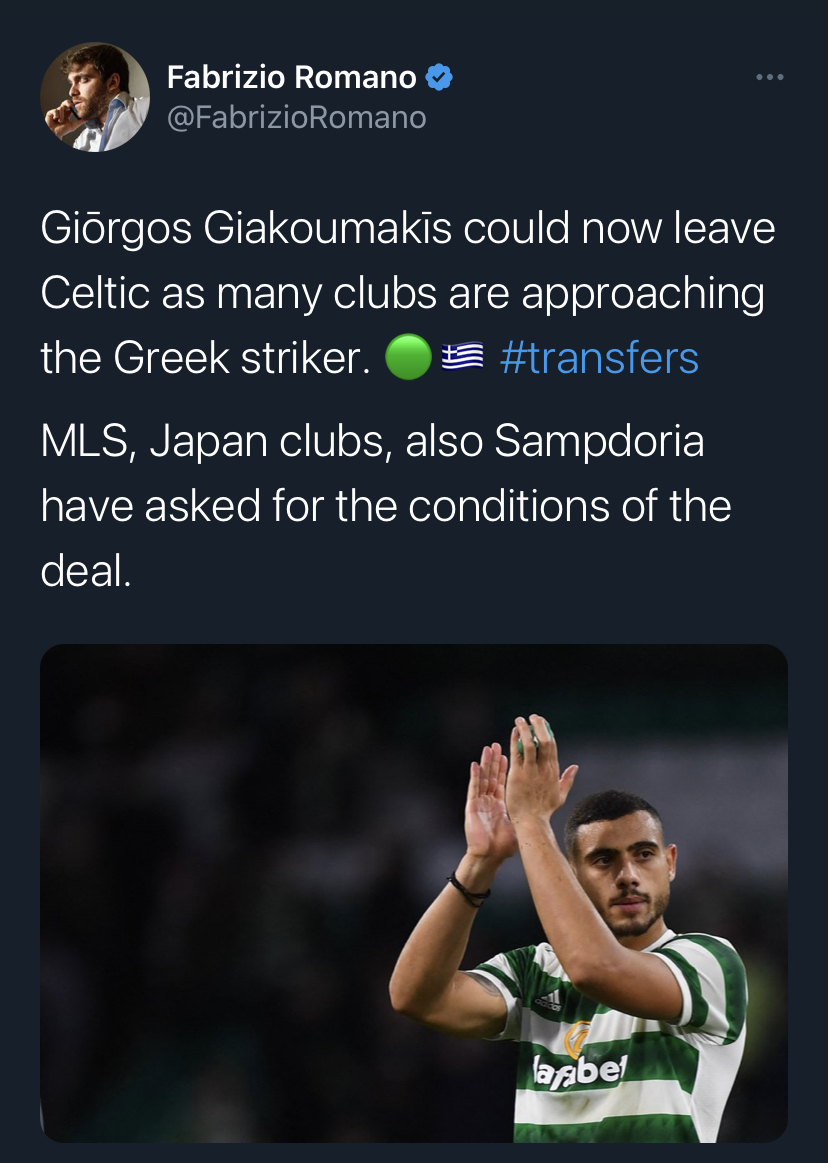Open the #transfers hashtag
Viewport: 828px width, 1163px height.
click(x=599, y=358)
